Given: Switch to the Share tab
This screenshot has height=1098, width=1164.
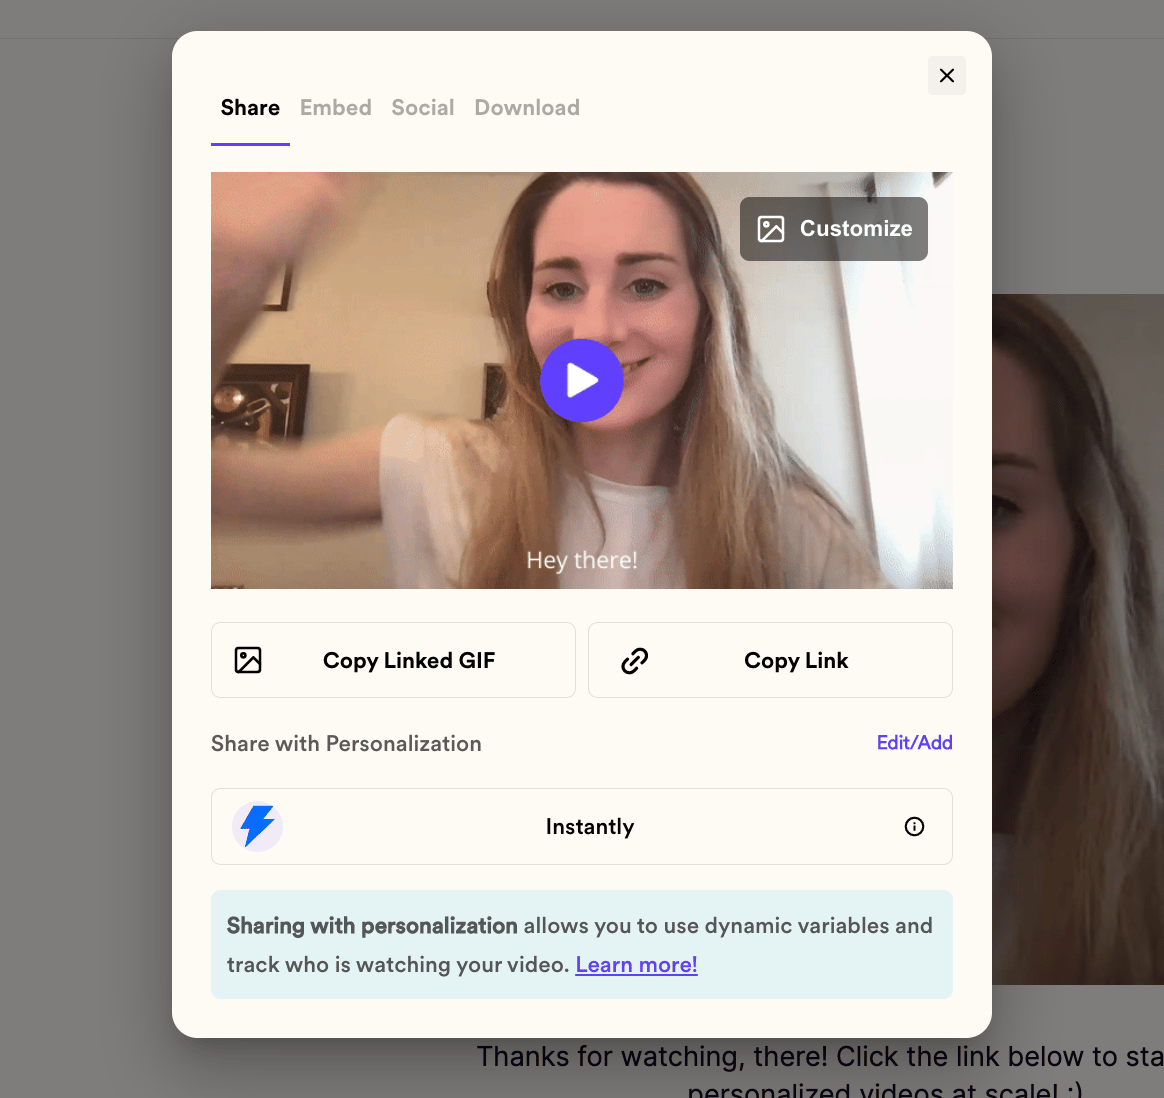Looking at the screenshot, I should click(x=250, y=108).
